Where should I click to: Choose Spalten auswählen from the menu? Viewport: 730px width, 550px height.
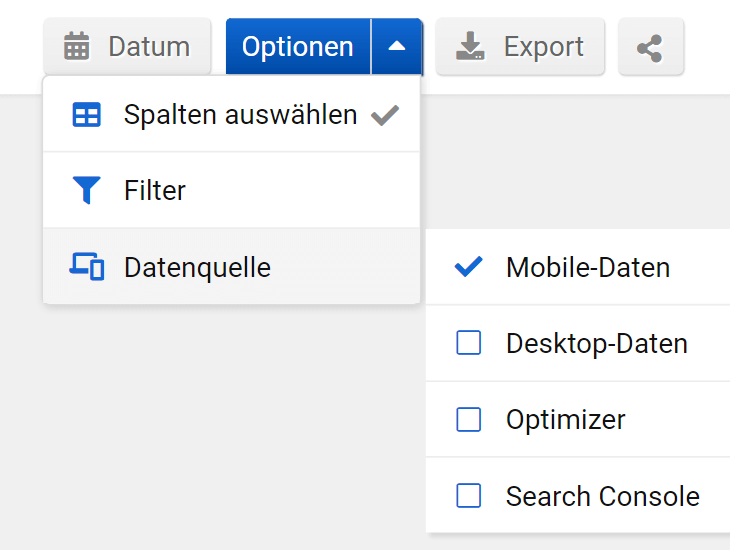(x=240, y=115)
